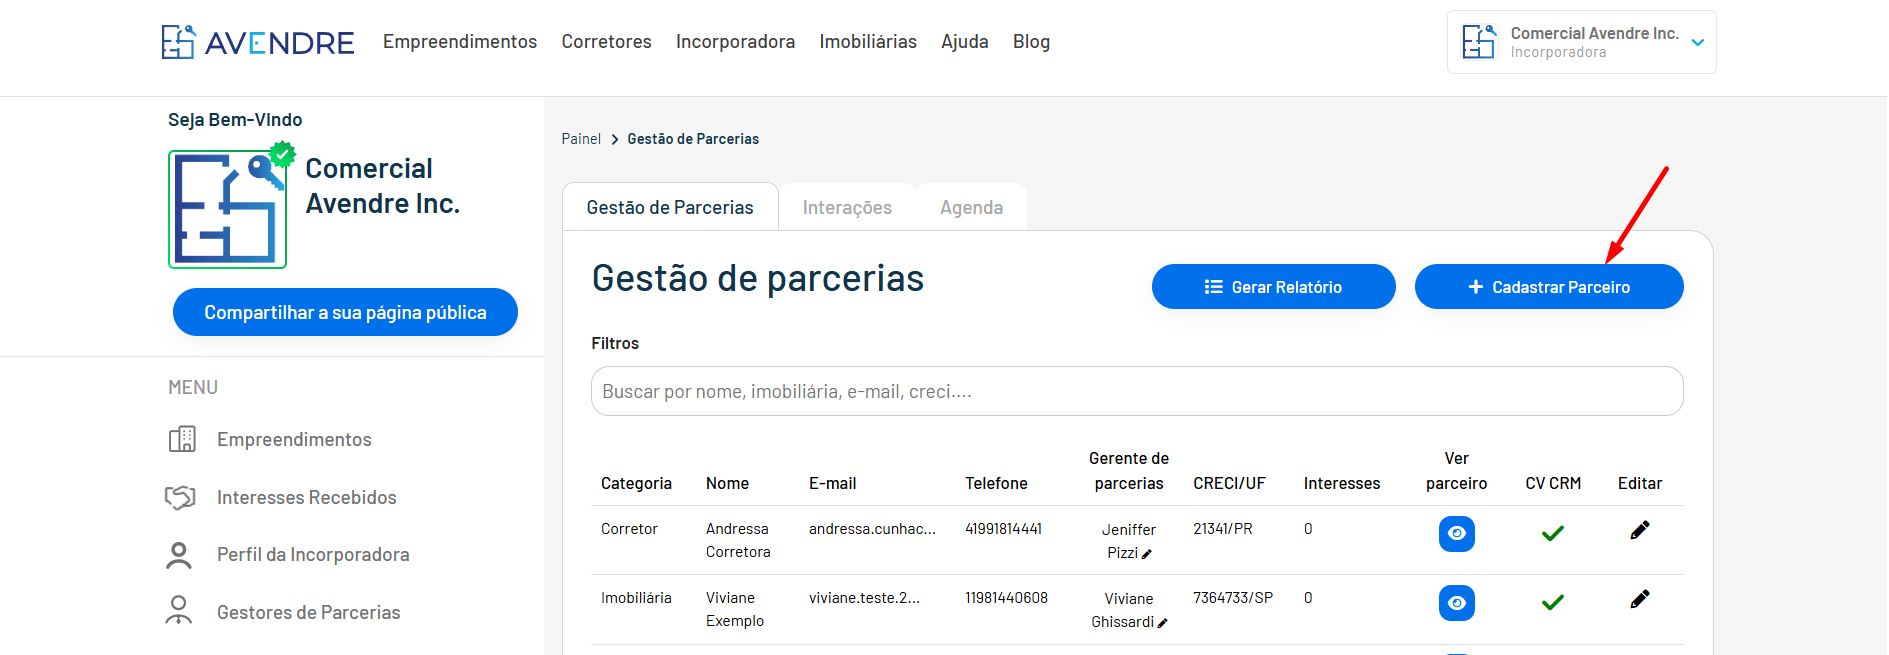
Task: Edit manager Viviane Ghissardi with the small pencil
Action: pyautogui.click(x=1162, y=623)
